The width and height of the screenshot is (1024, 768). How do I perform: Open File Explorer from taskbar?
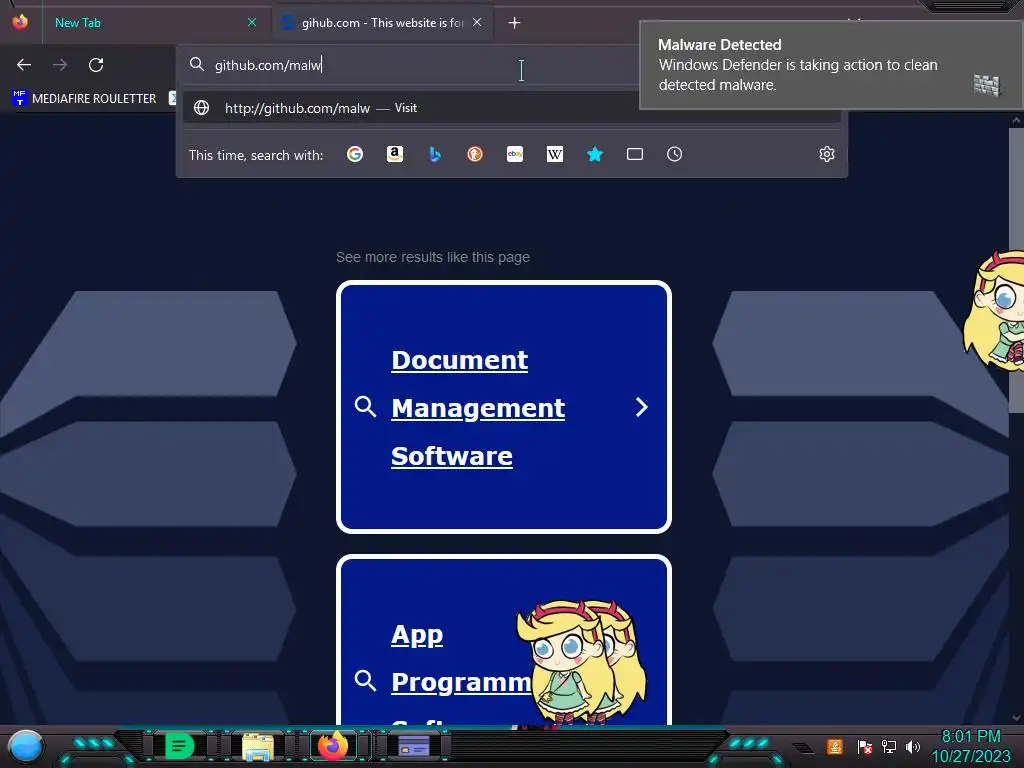coord(258,746)
